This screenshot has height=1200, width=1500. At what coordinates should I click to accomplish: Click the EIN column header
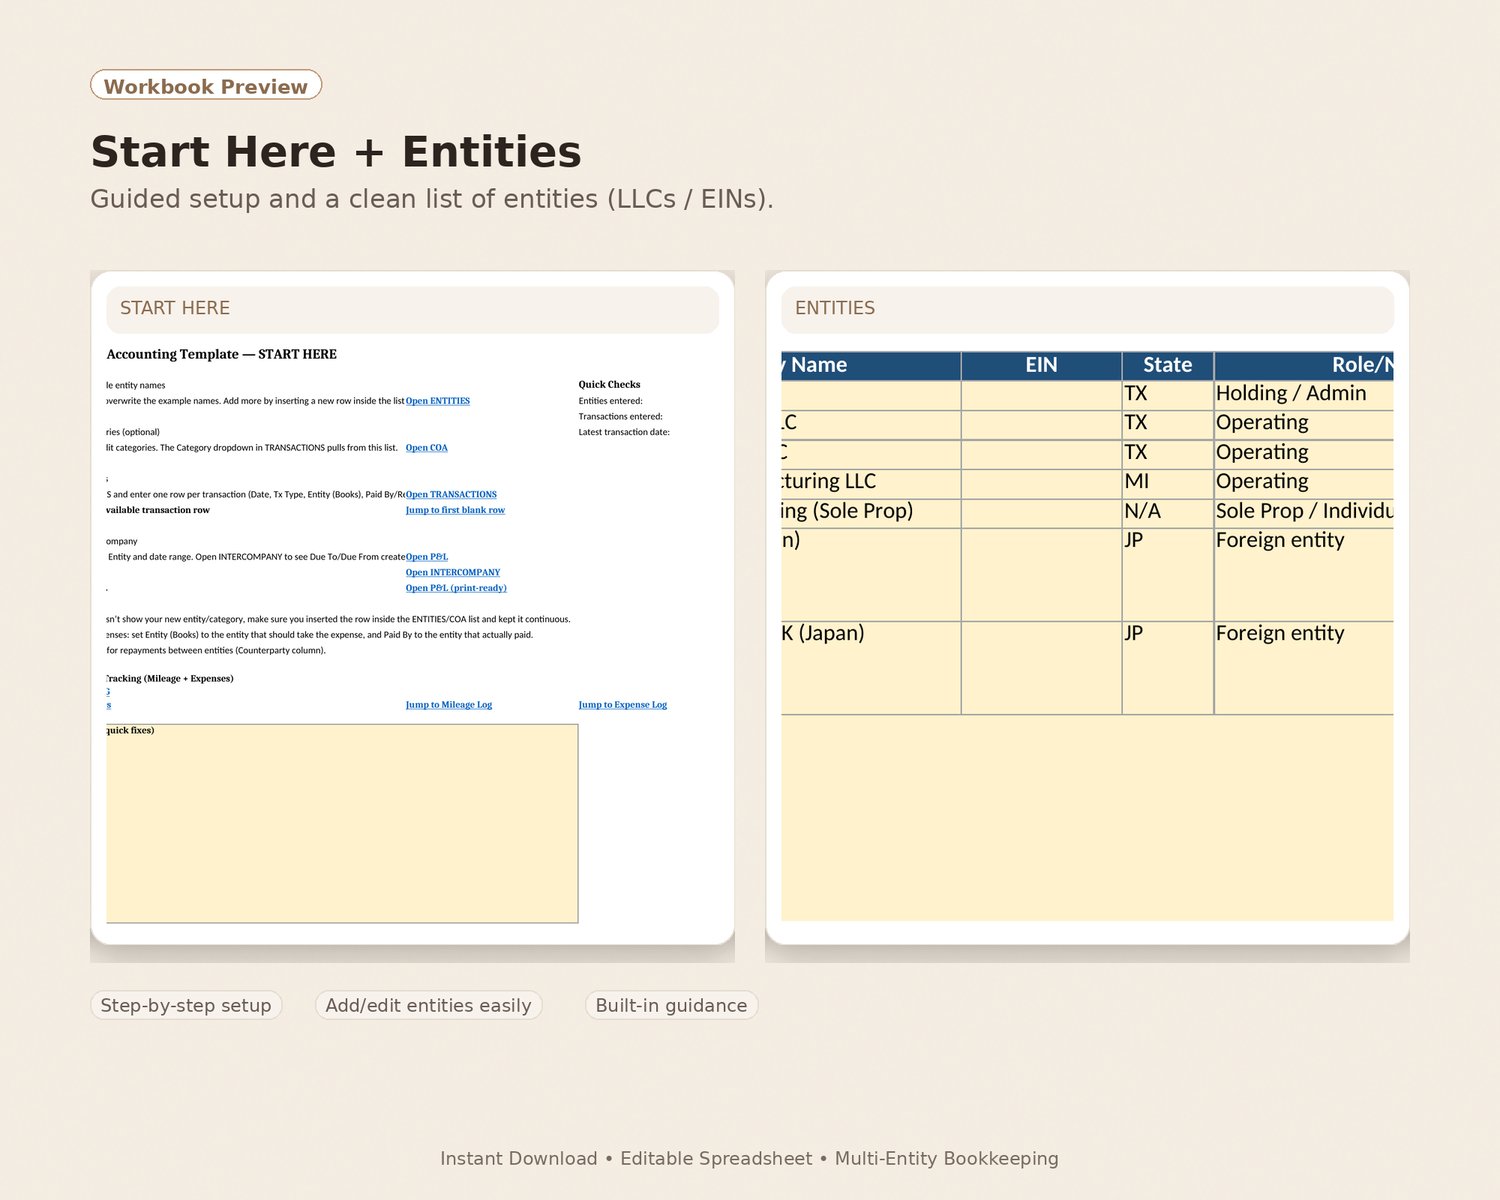coord(1041,365)
